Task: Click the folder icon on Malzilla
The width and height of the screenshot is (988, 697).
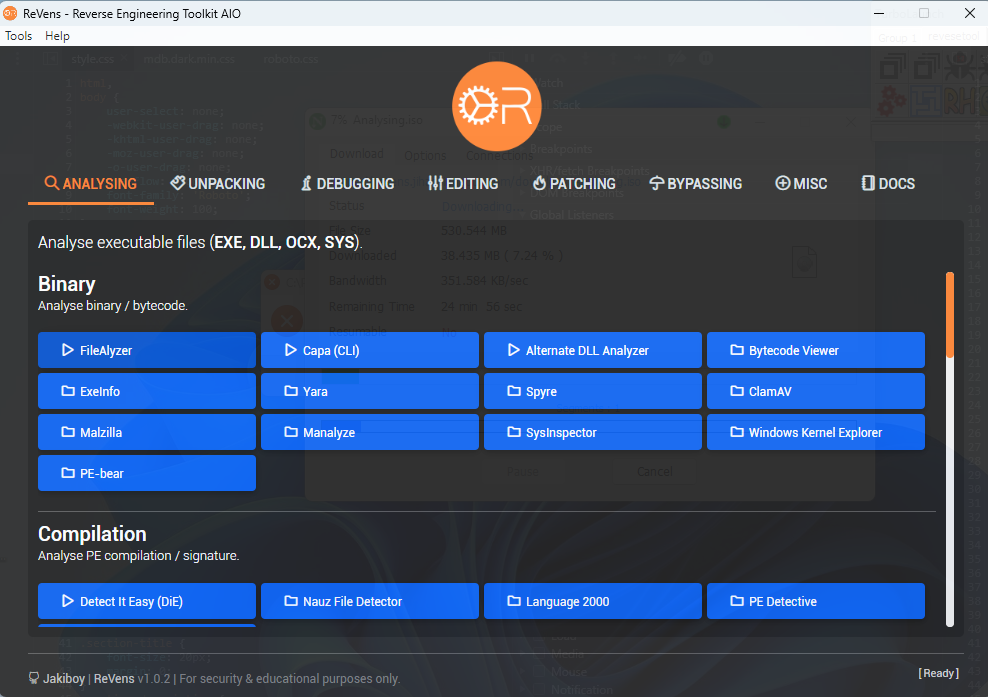Action: [68, 432]
